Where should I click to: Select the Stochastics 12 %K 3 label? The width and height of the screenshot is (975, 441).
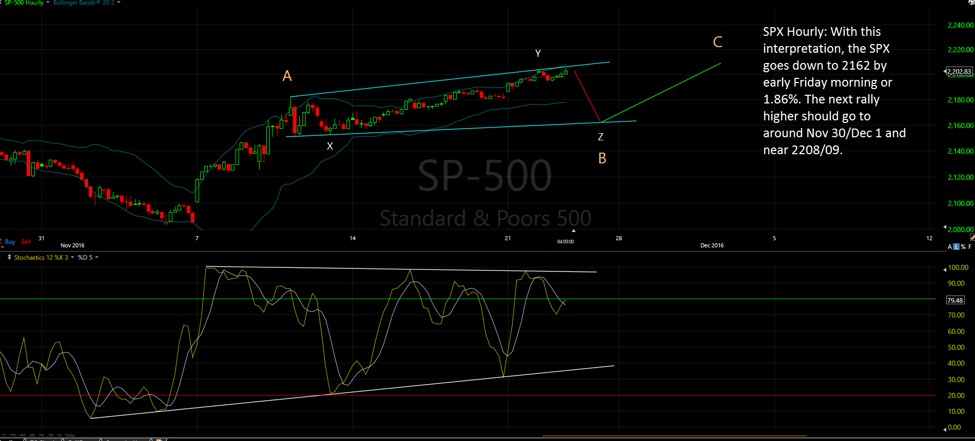41,258
